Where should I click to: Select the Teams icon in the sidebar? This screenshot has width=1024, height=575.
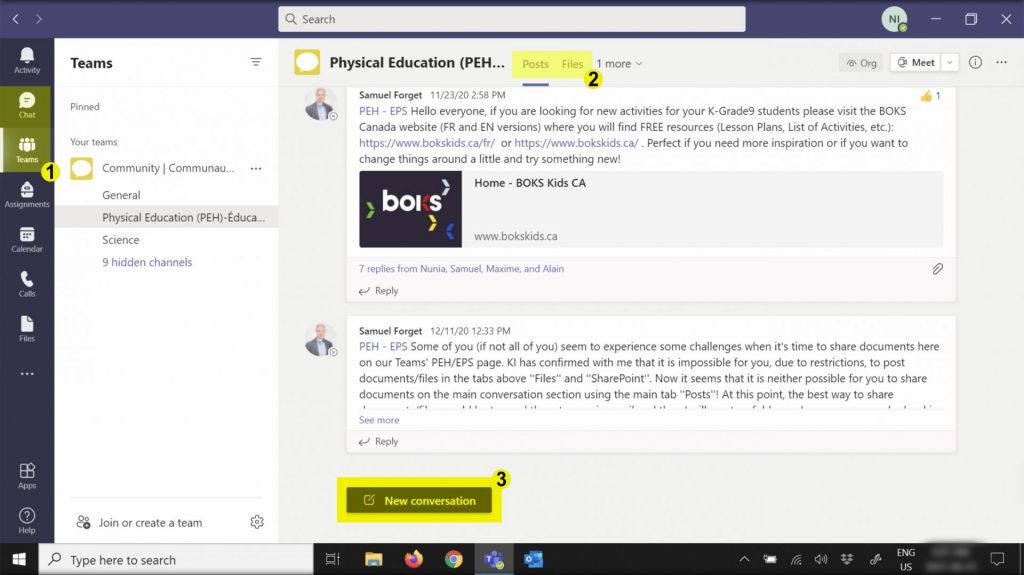(x=27, y=150)
